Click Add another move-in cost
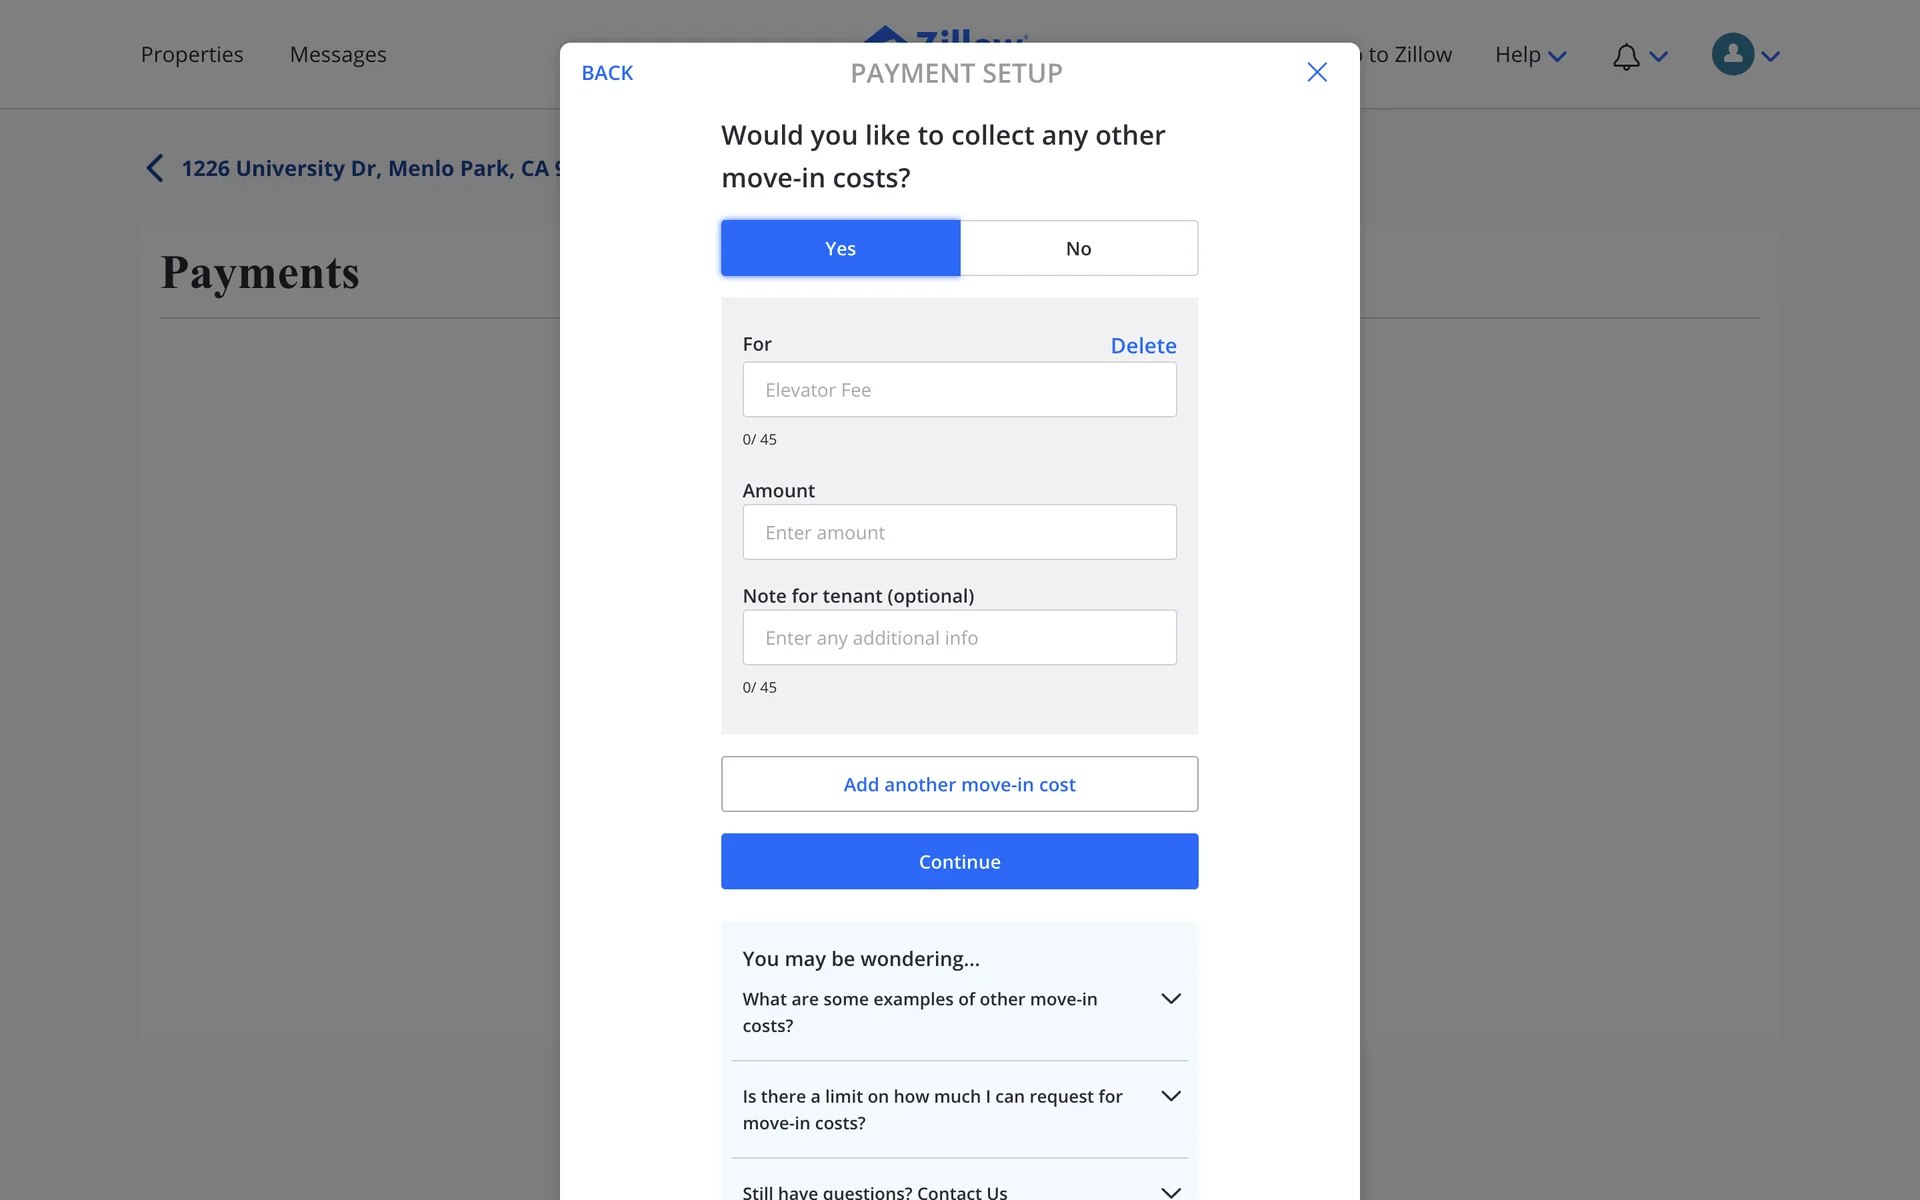The width and height of the screenshot is (1920, 1200). point(959,784)
